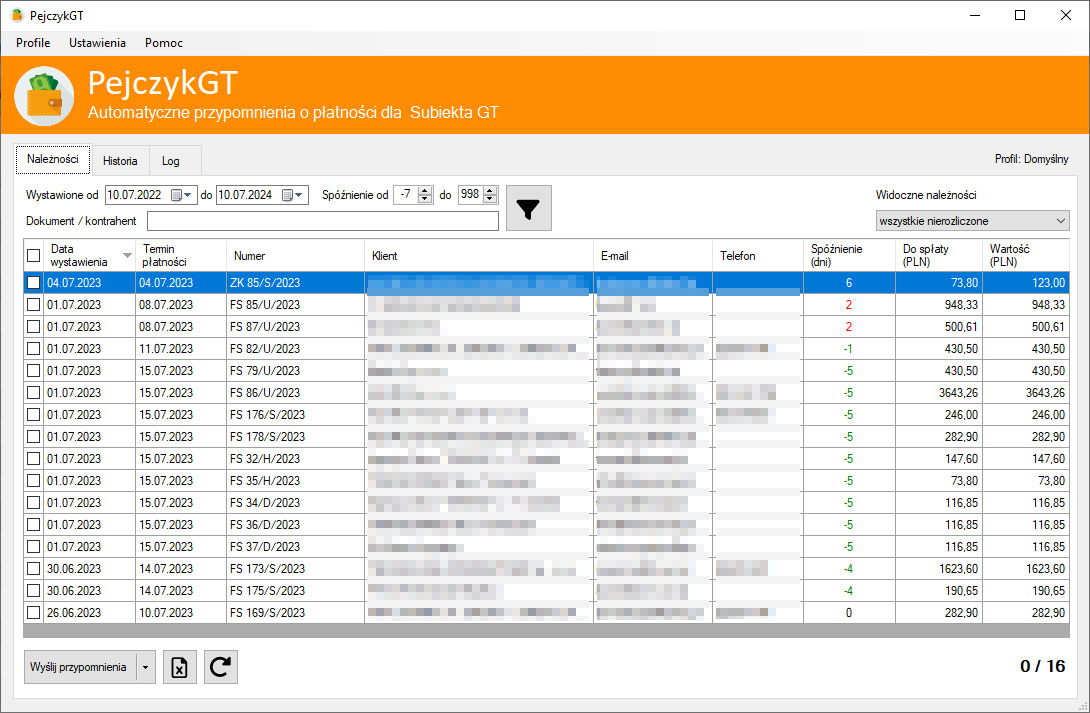Viewport: 1090px width, 713px height.
Task: Click the Spóźnienie od field showing -7
Action: click(406, 195)
